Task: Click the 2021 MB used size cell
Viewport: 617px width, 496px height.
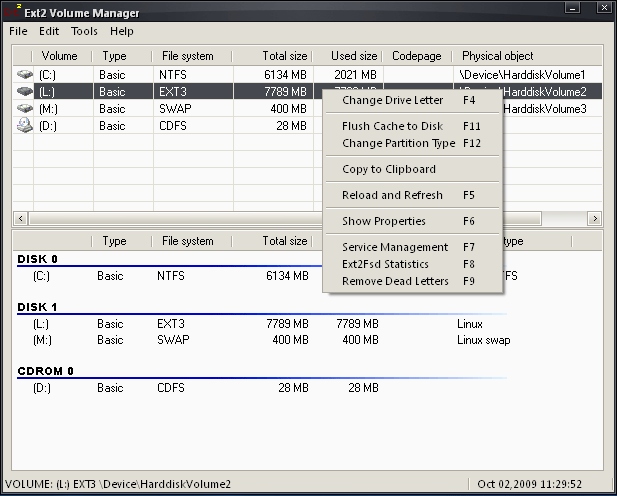Action: coord(355,74)
